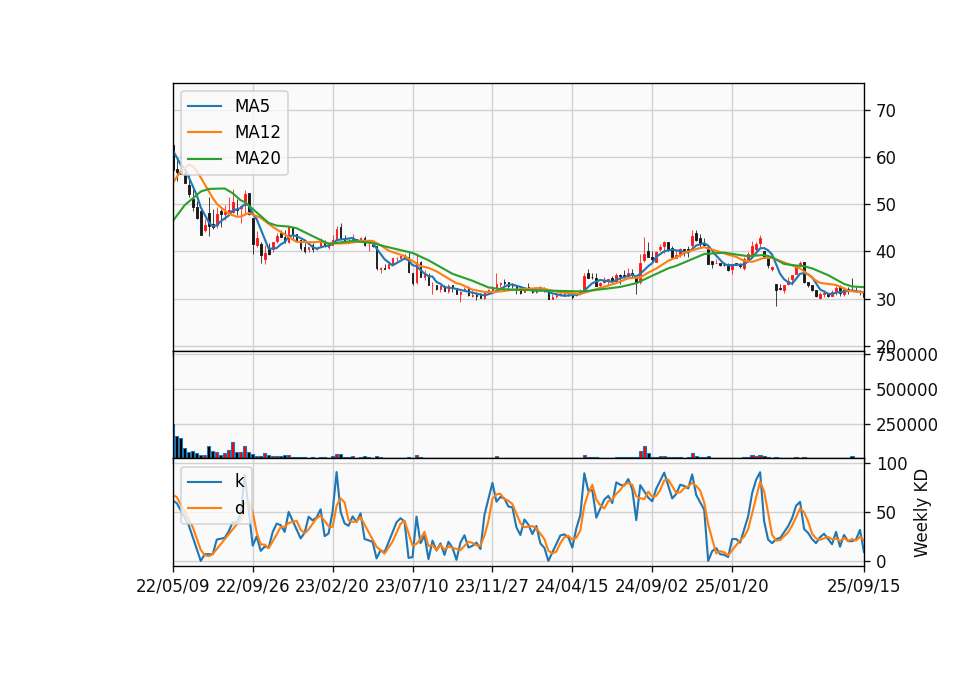Click the 25/01/20 date label
The width and height of the screenshot is (960, 690).
tap(732, 586)
